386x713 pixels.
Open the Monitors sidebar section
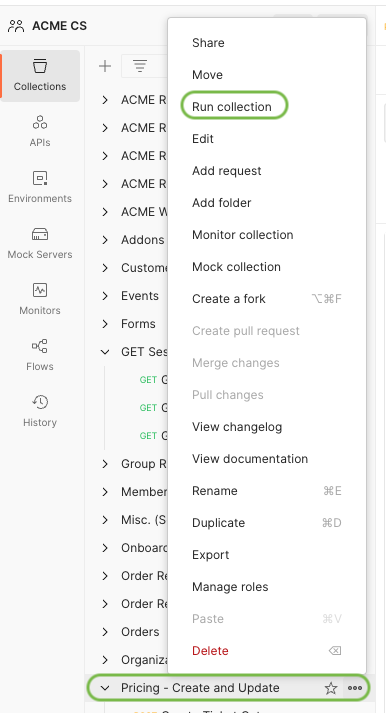pos(40,299)
